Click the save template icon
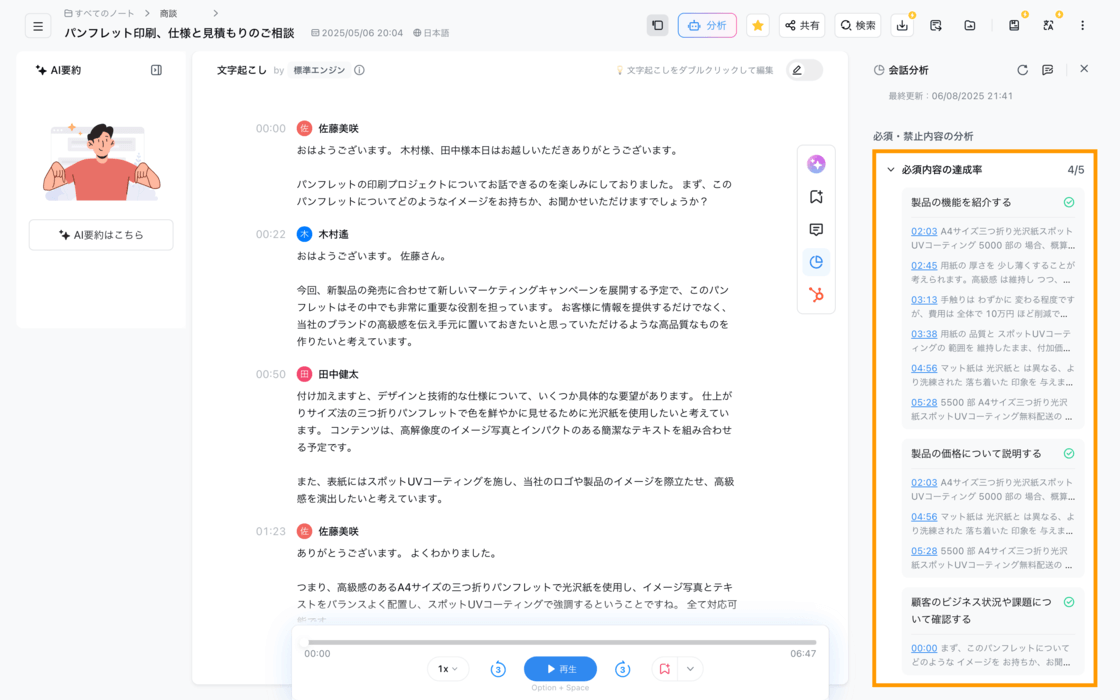The height and width of the screenshot is (700, 1120). 1014,26
